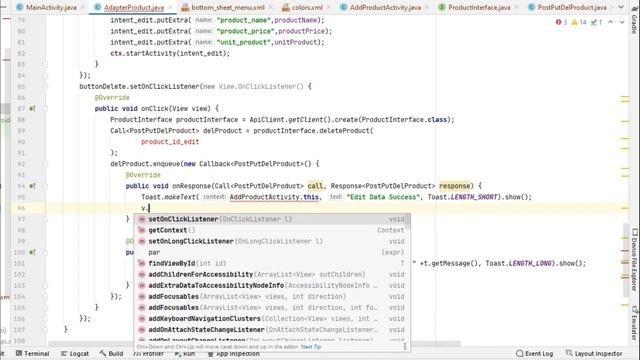Click the fold end marker on line 83

coord(45,64)
